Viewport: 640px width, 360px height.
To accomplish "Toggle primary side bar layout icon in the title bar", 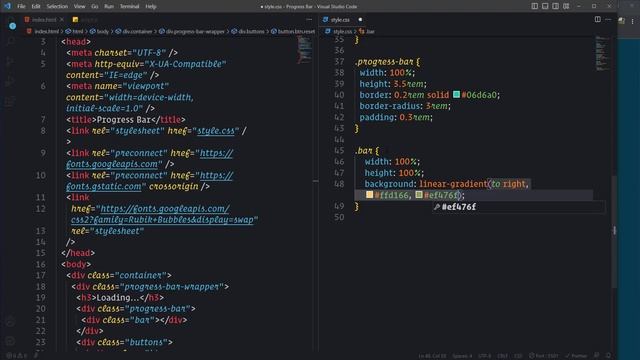I will 535,6.
